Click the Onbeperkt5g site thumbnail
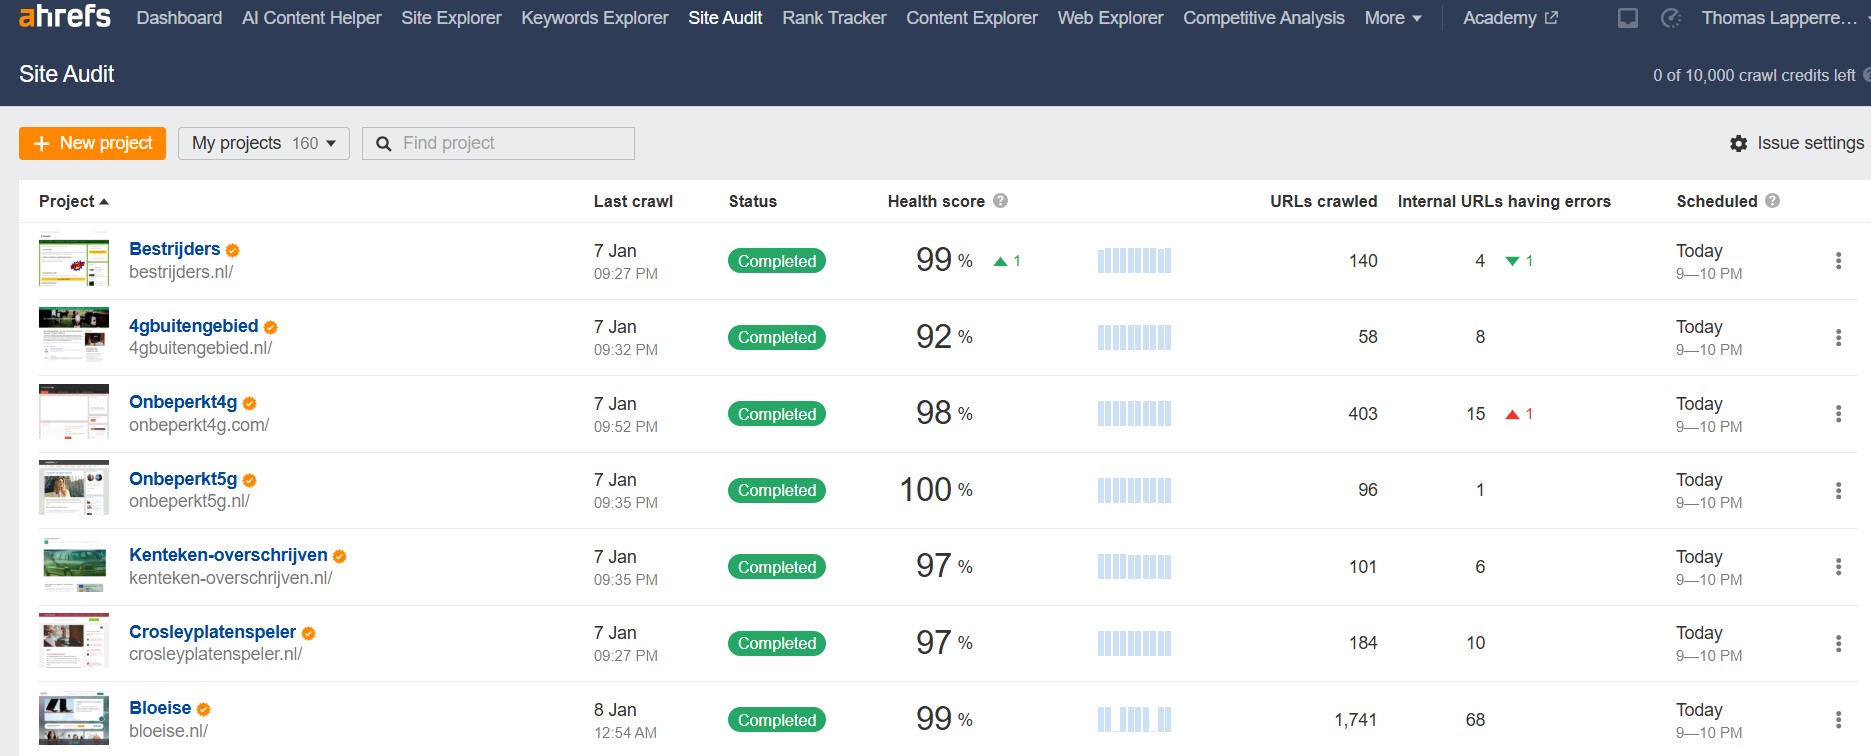This screenshot has height=756, width=1871. pos(74,488)
